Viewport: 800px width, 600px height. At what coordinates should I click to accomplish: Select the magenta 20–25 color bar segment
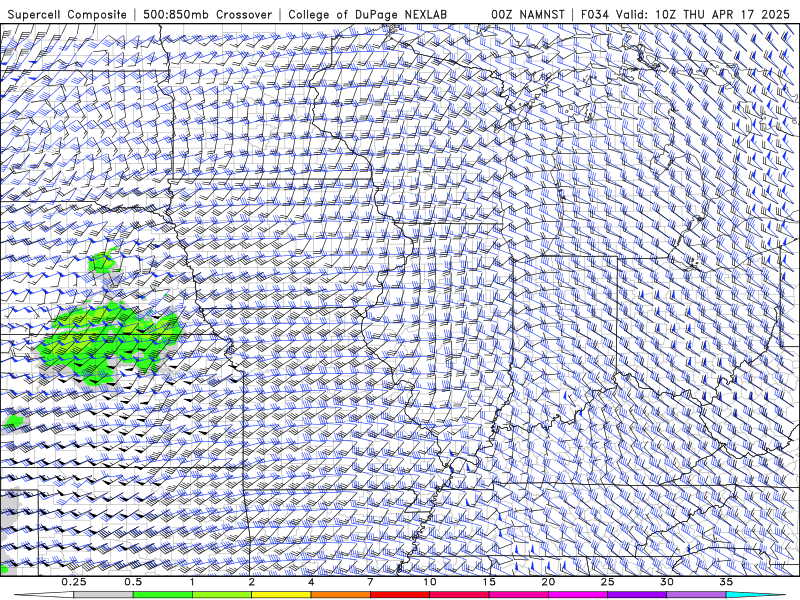point(578,595)
